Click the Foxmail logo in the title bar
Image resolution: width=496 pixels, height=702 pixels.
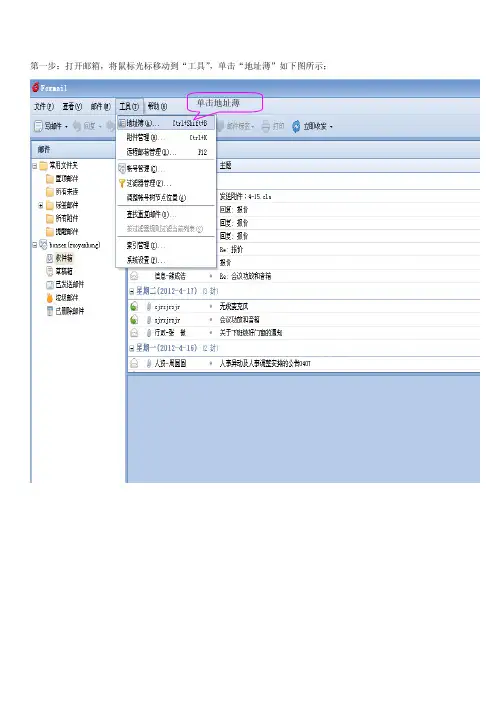35,87
